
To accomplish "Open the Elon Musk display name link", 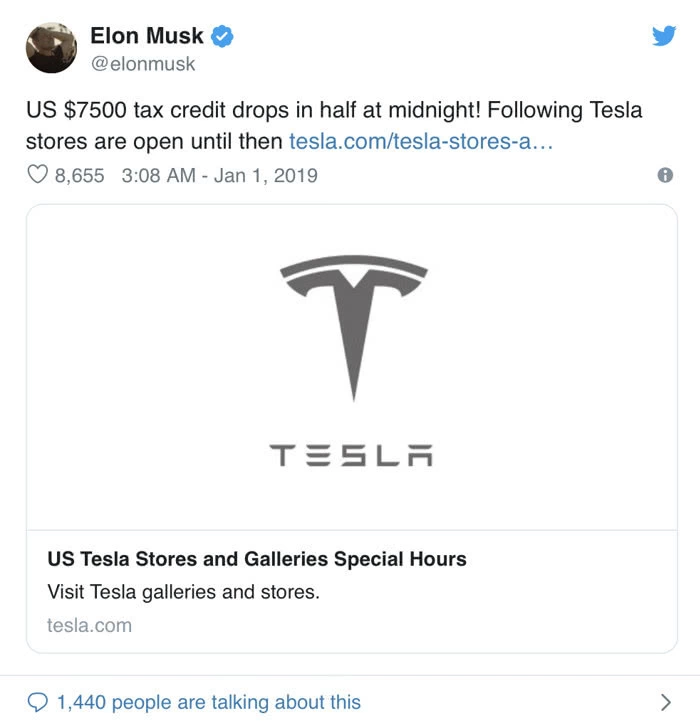I will (x=146, y=36).
